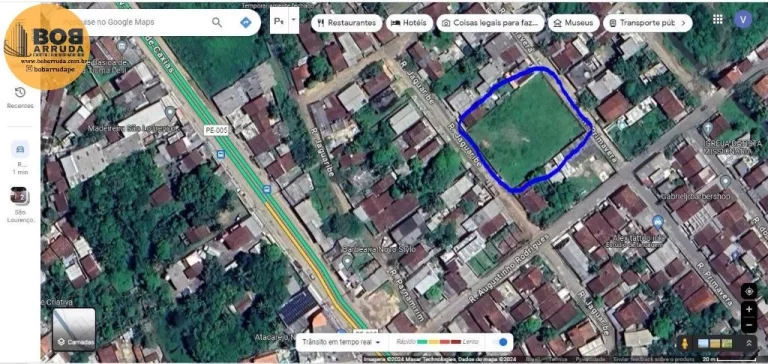Click the search magnifier icon
The height and width of the screenshot is (364, 768).
[x=217, y=22]
